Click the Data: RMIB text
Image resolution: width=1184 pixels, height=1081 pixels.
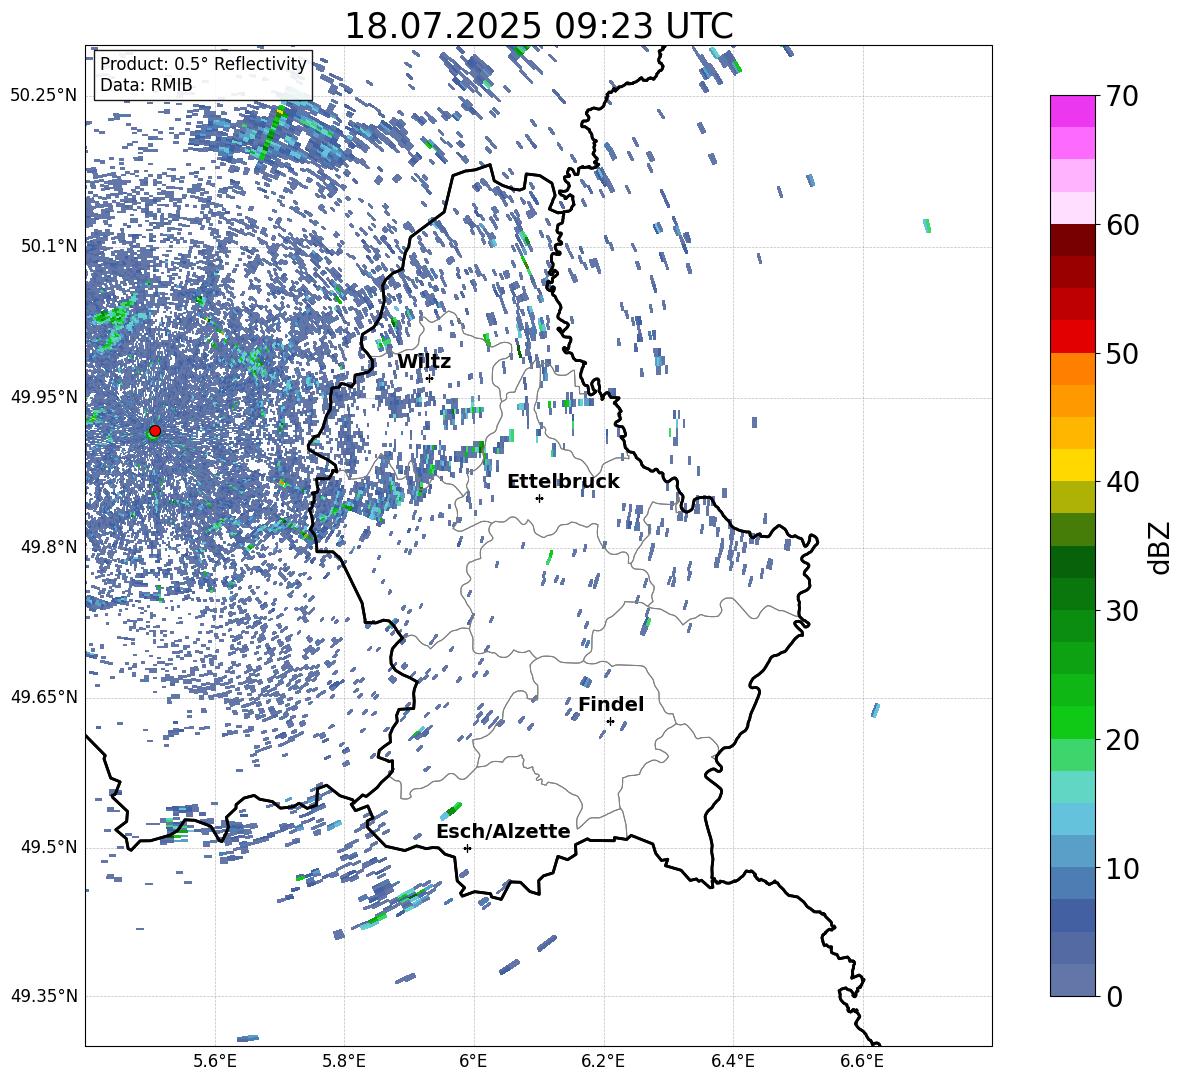point(146,85)
